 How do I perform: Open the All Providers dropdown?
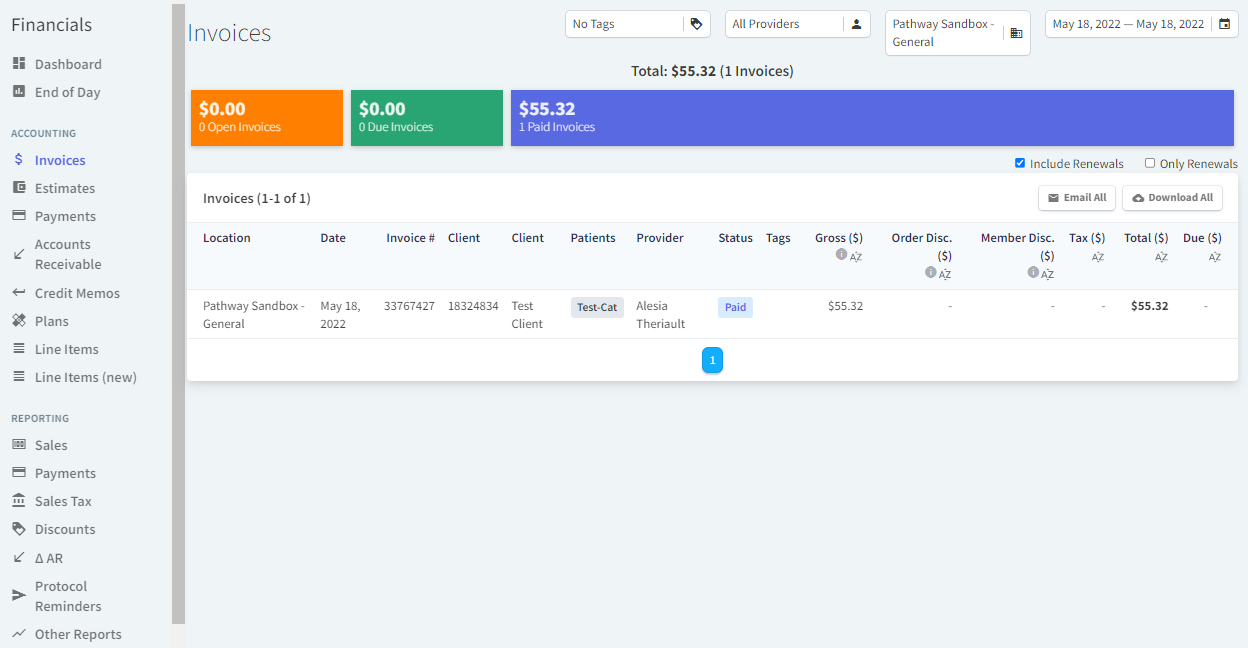pyautogui.click(x=785, y=23)
